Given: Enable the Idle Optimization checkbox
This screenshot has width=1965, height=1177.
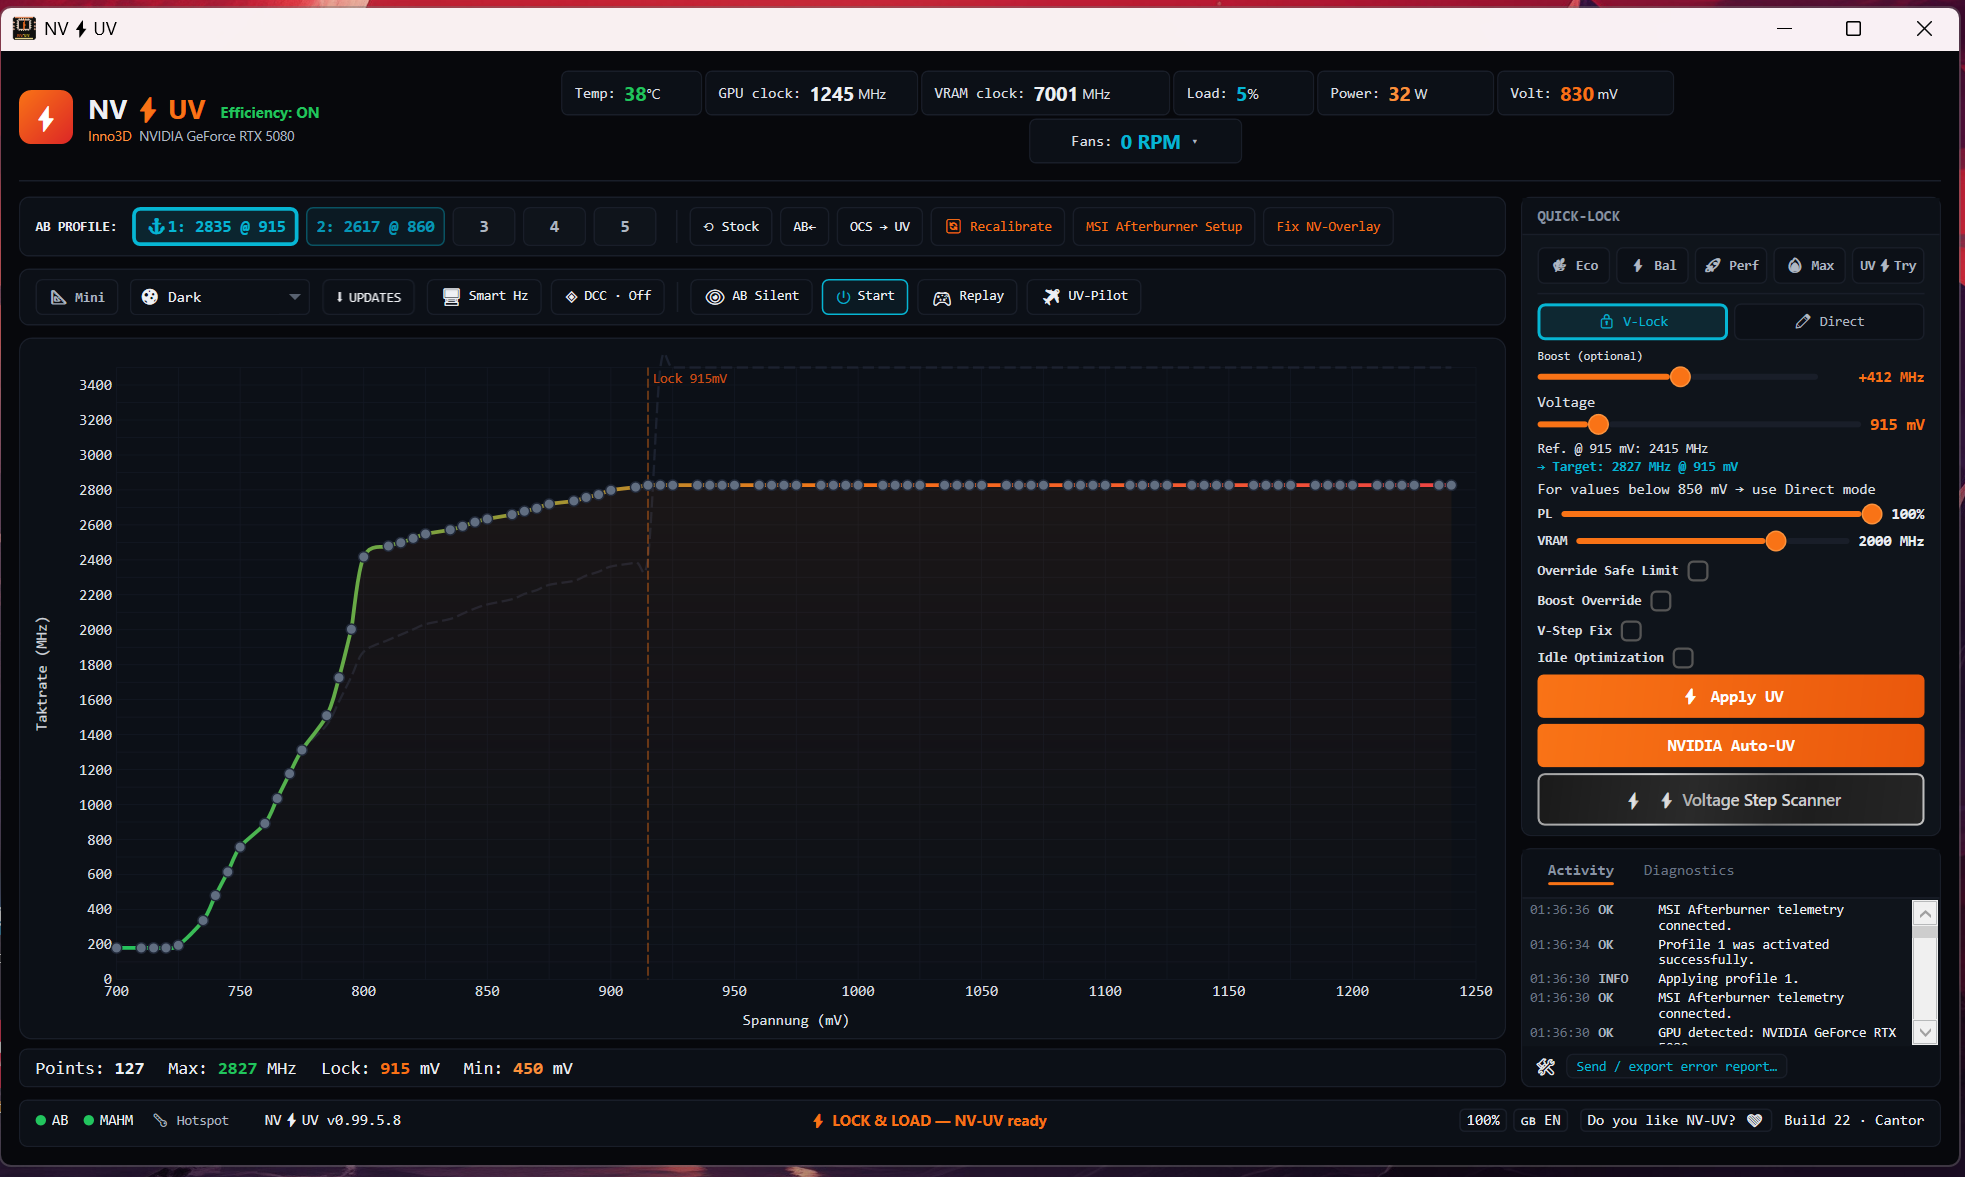Looking at the screenshot, I should [1683, 658].
